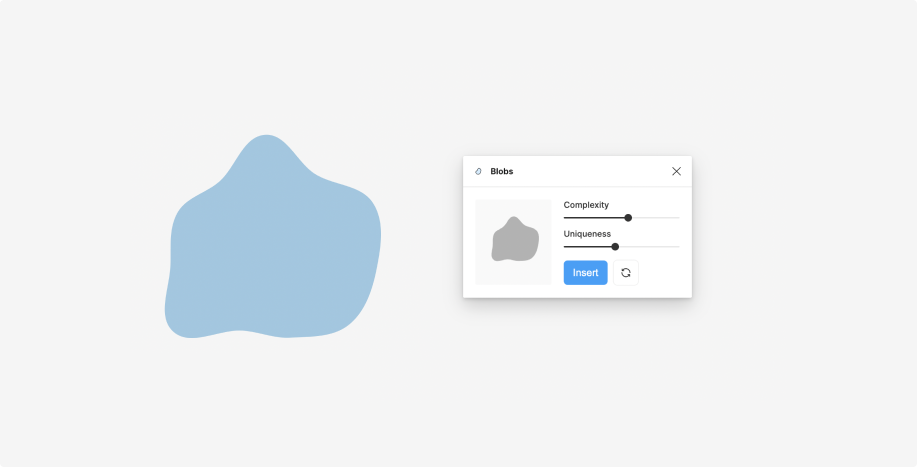Viewport: 917px width, 467px height.
Task: Click the unfilled end of Complexity track
Action: point(656,218)
